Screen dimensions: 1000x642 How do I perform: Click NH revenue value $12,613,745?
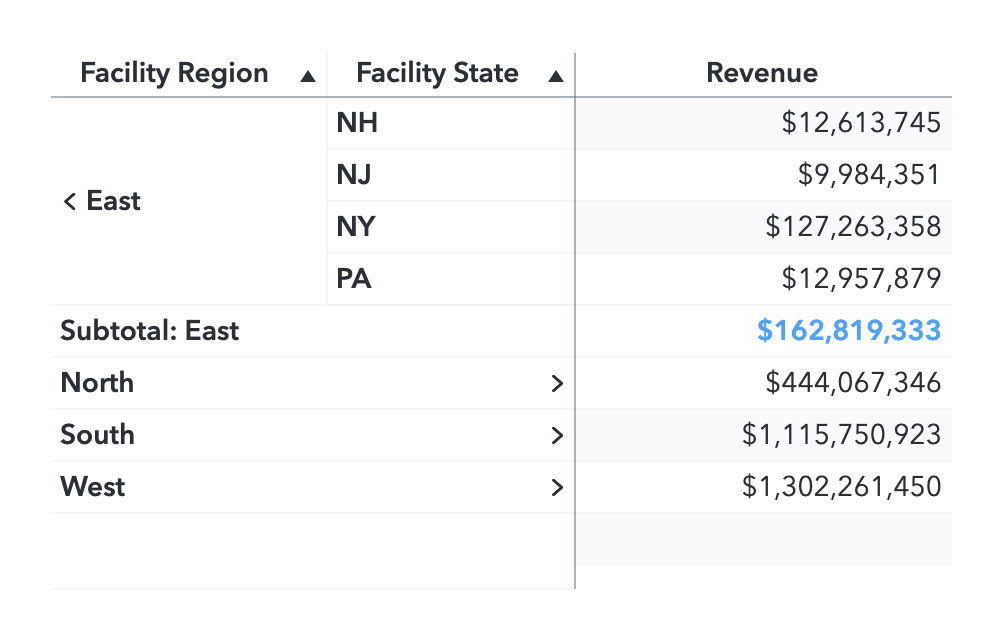point(861,123)
